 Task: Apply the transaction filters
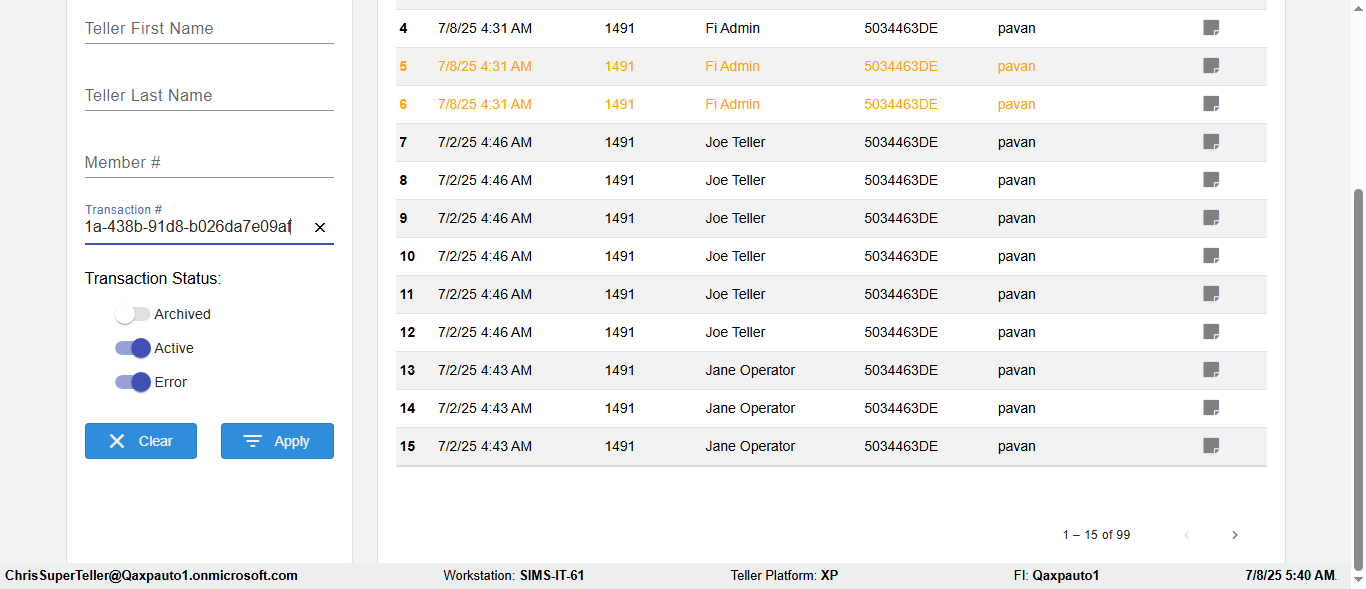pyautogui.click(x=277, y=441)
